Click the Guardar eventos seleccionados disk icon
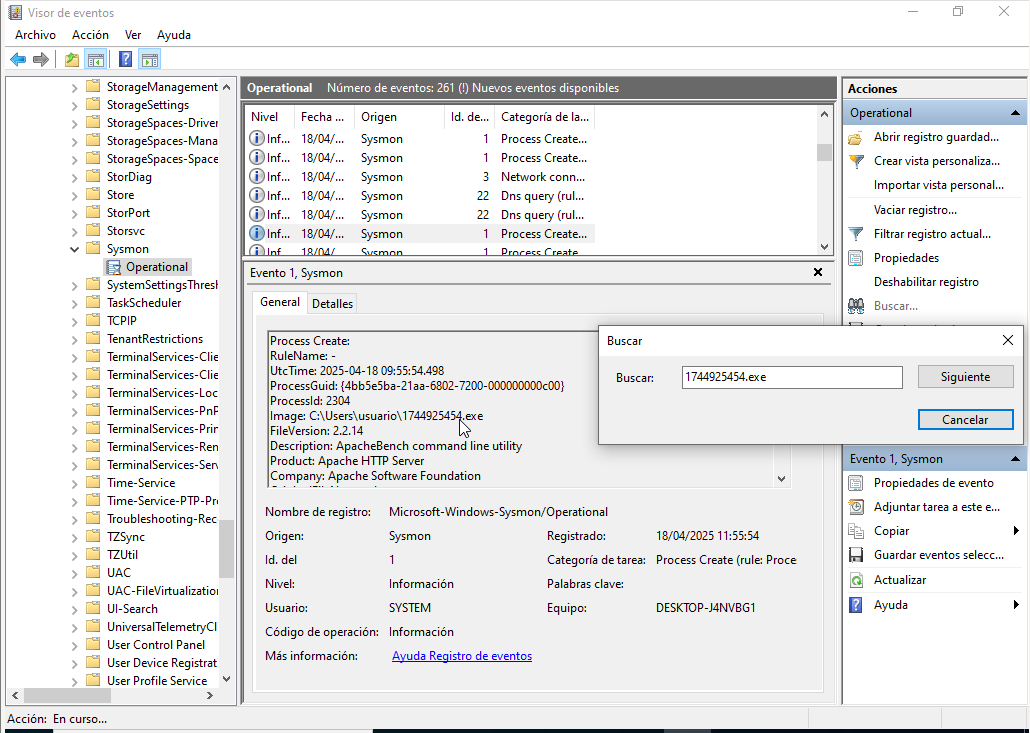 point(855,555)
